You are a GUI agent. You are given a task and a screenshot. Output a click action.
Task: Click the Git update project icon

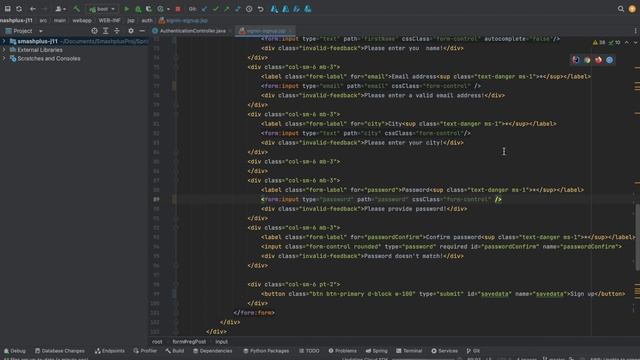pos(204,9)
